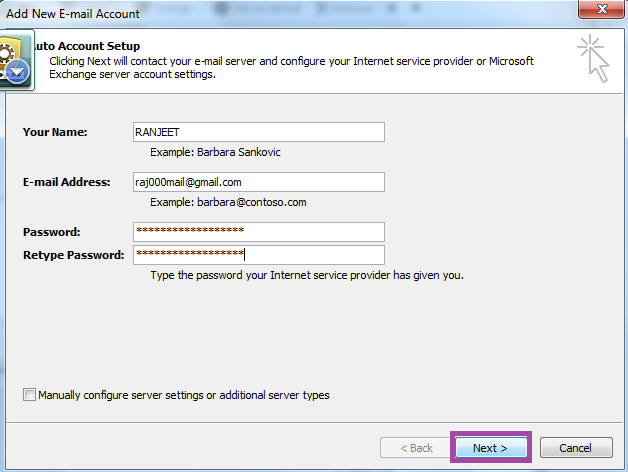The height and width of the screenshot is (472, 628).
Task: Close the Add New E-mail Account dialog
Action: [602, 9]
